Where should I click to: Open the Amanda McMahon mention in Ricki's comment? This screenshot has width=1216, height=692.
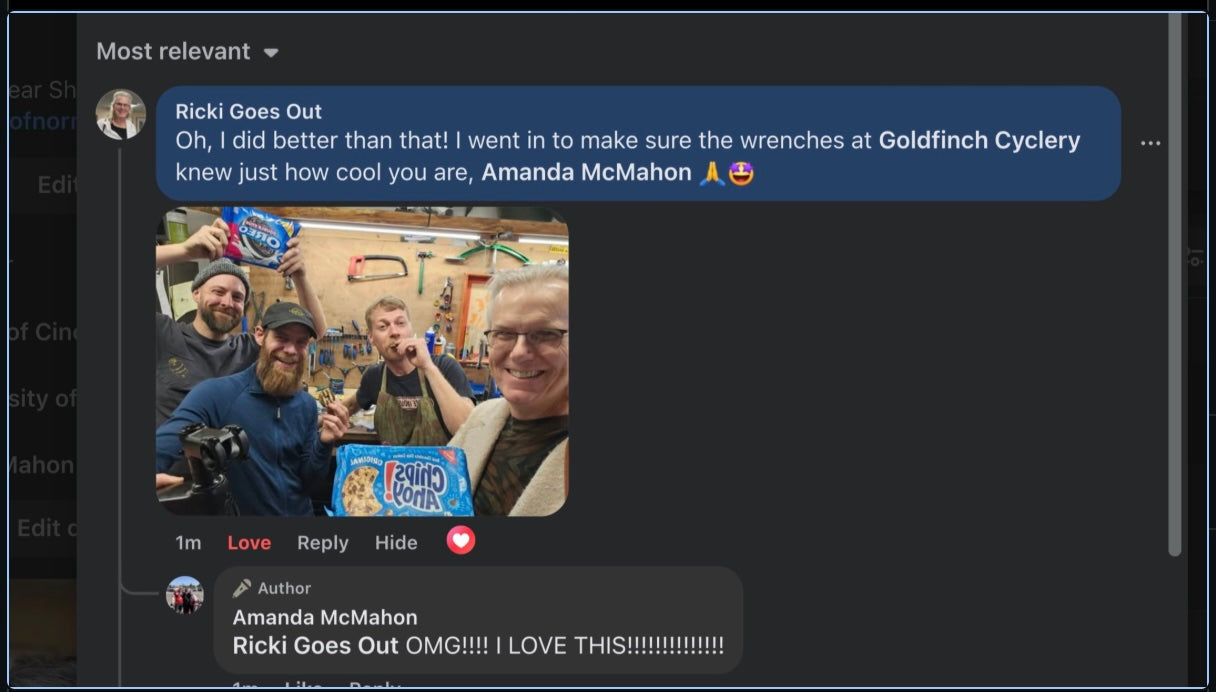coord(586,172)
